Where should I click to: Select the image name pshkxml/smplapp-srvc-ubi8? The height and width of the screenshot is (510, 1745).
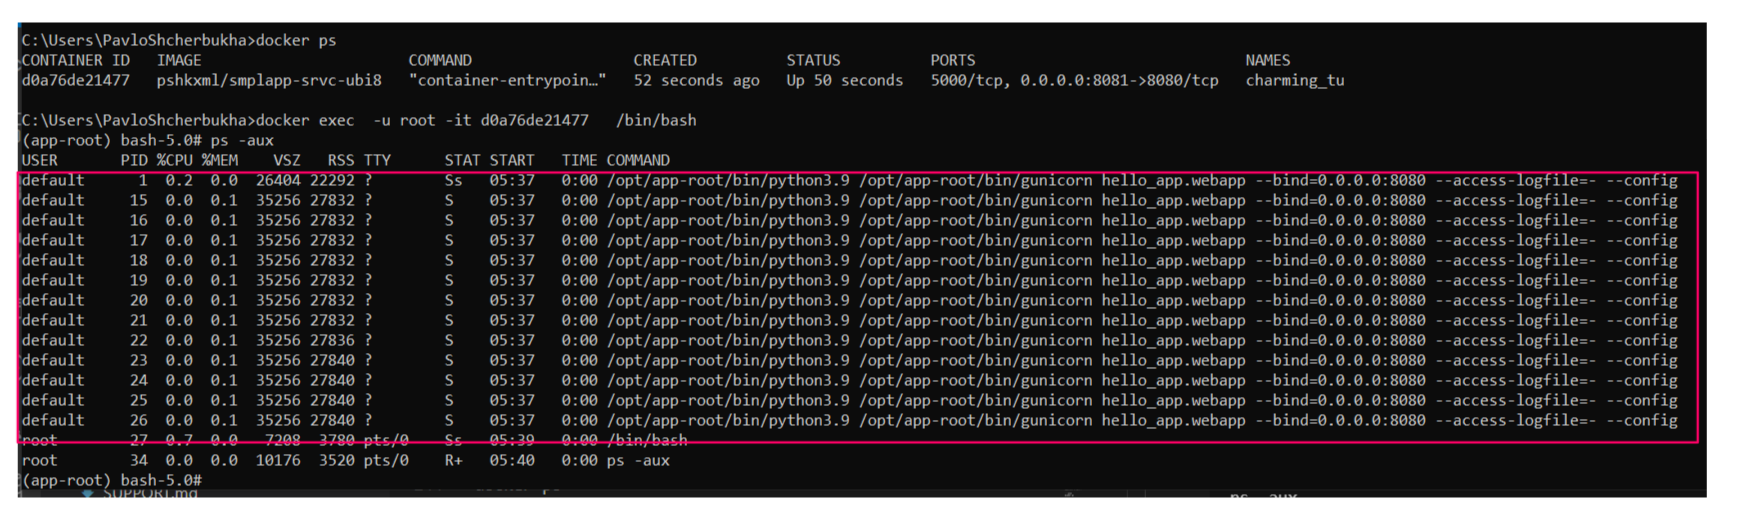268,80
